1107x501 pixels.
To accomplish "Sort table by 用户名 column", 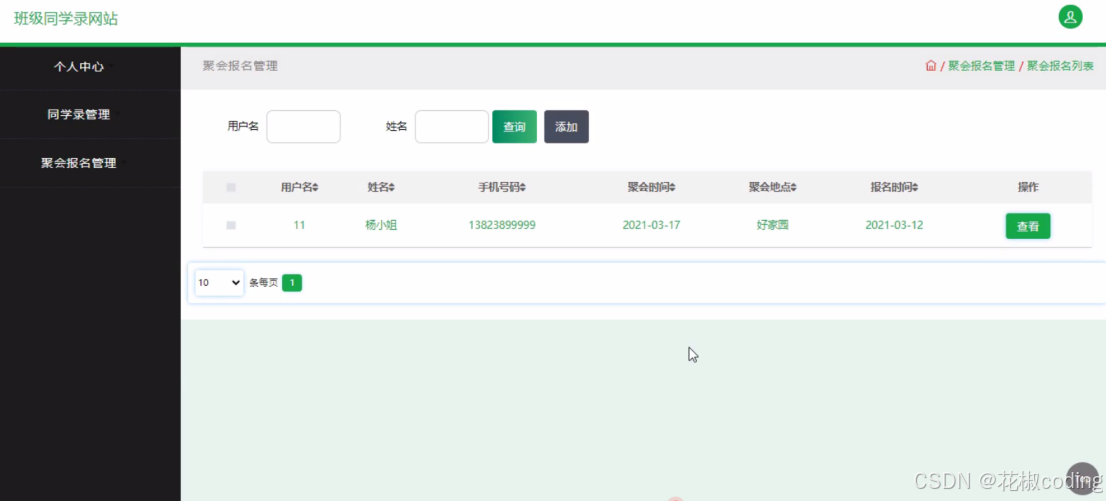I will 299,188.
